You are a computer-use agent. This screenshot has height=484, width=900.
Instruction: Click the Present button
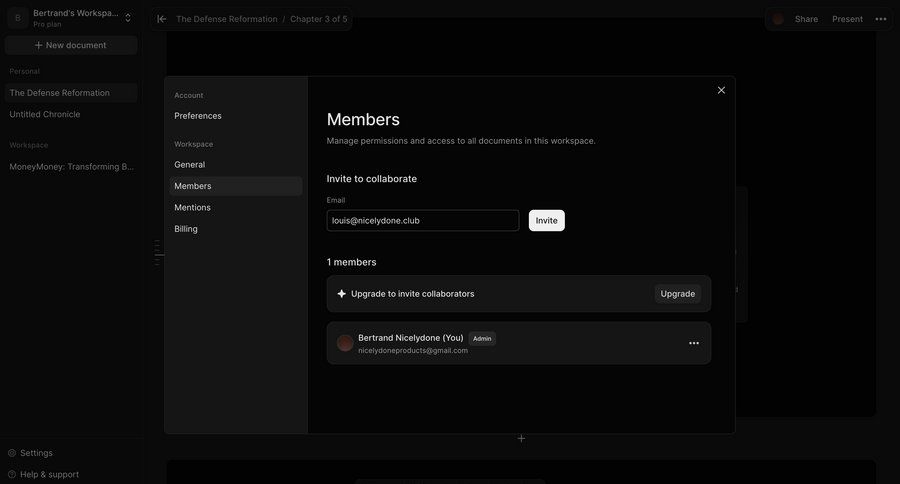pyautogui.click(x=847, y=19)
